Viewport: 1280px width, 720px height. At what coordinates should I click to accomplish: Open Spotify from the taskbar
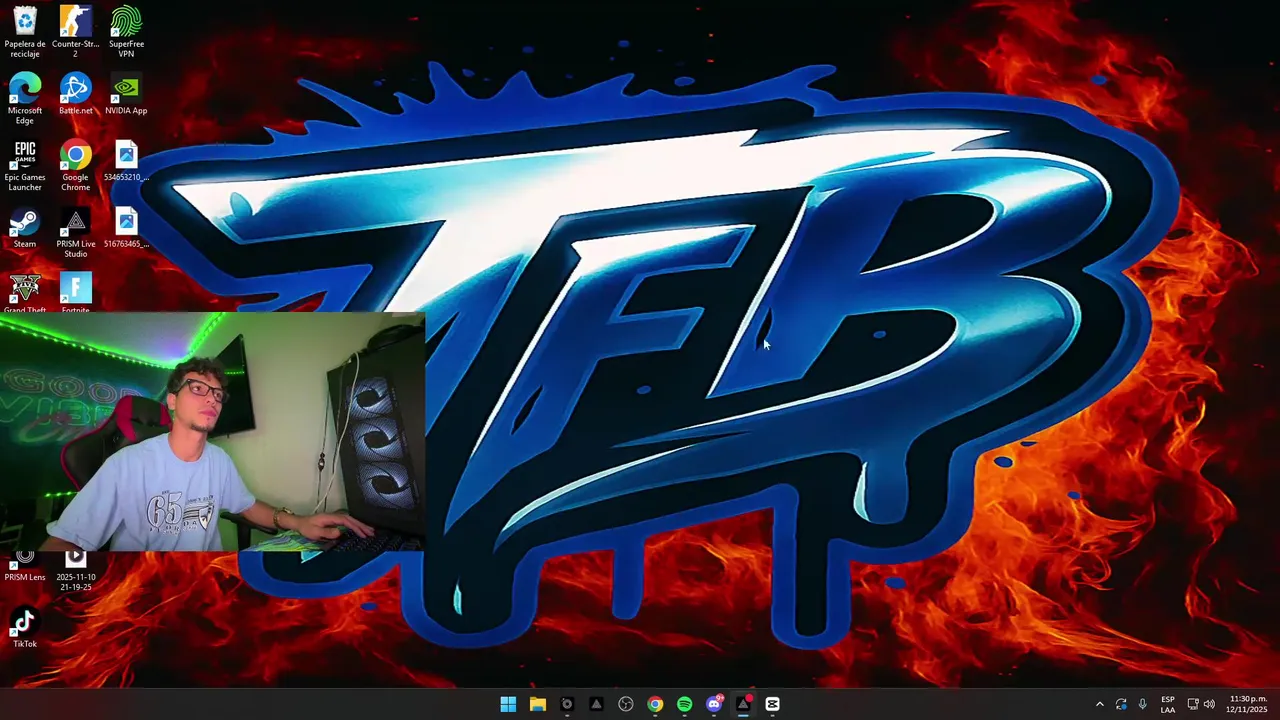[684, 704]
